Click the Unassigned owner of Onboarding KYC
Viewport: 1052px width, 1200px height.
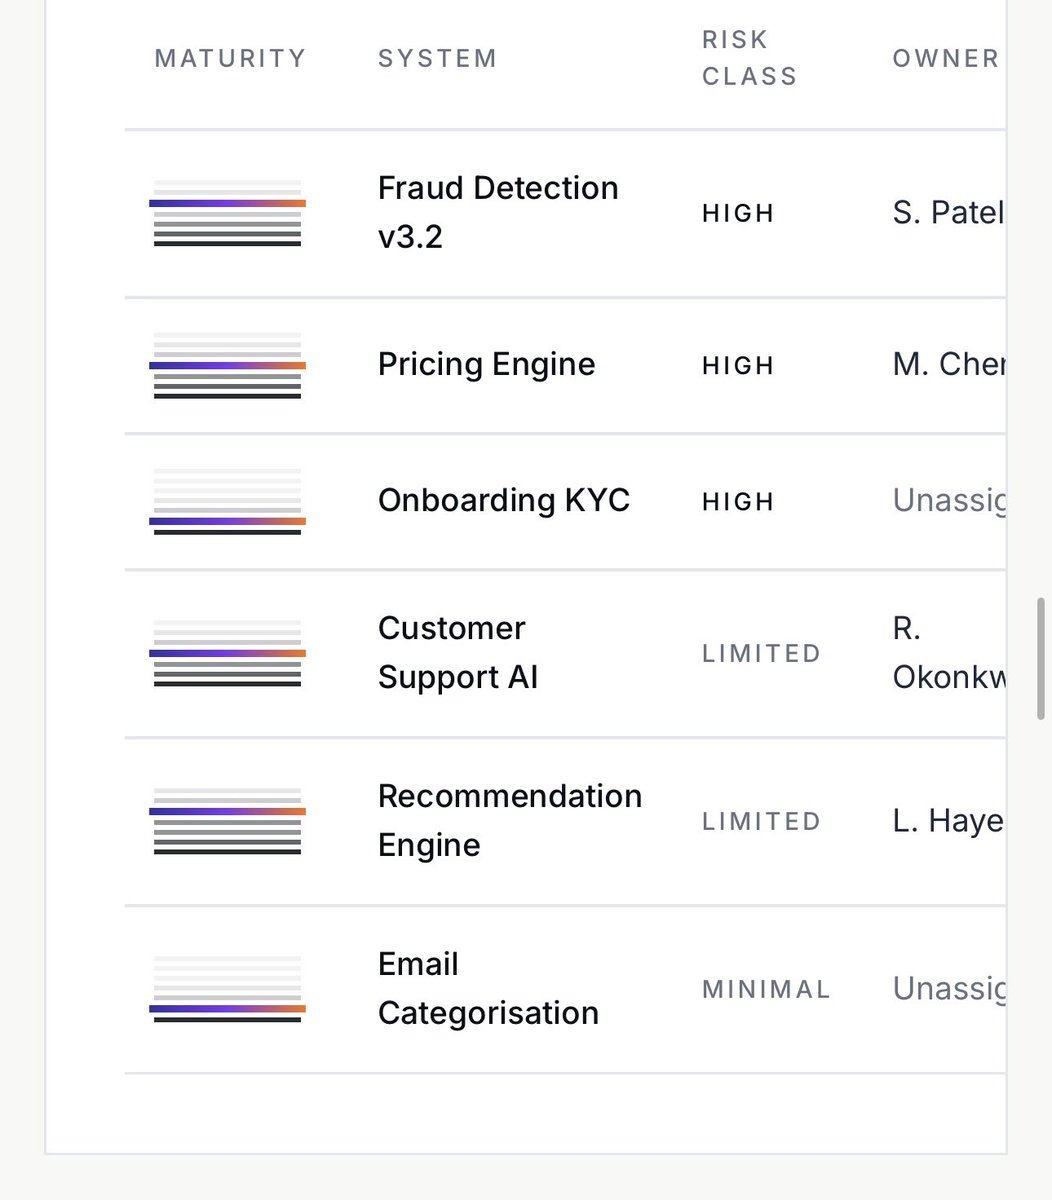949,500
